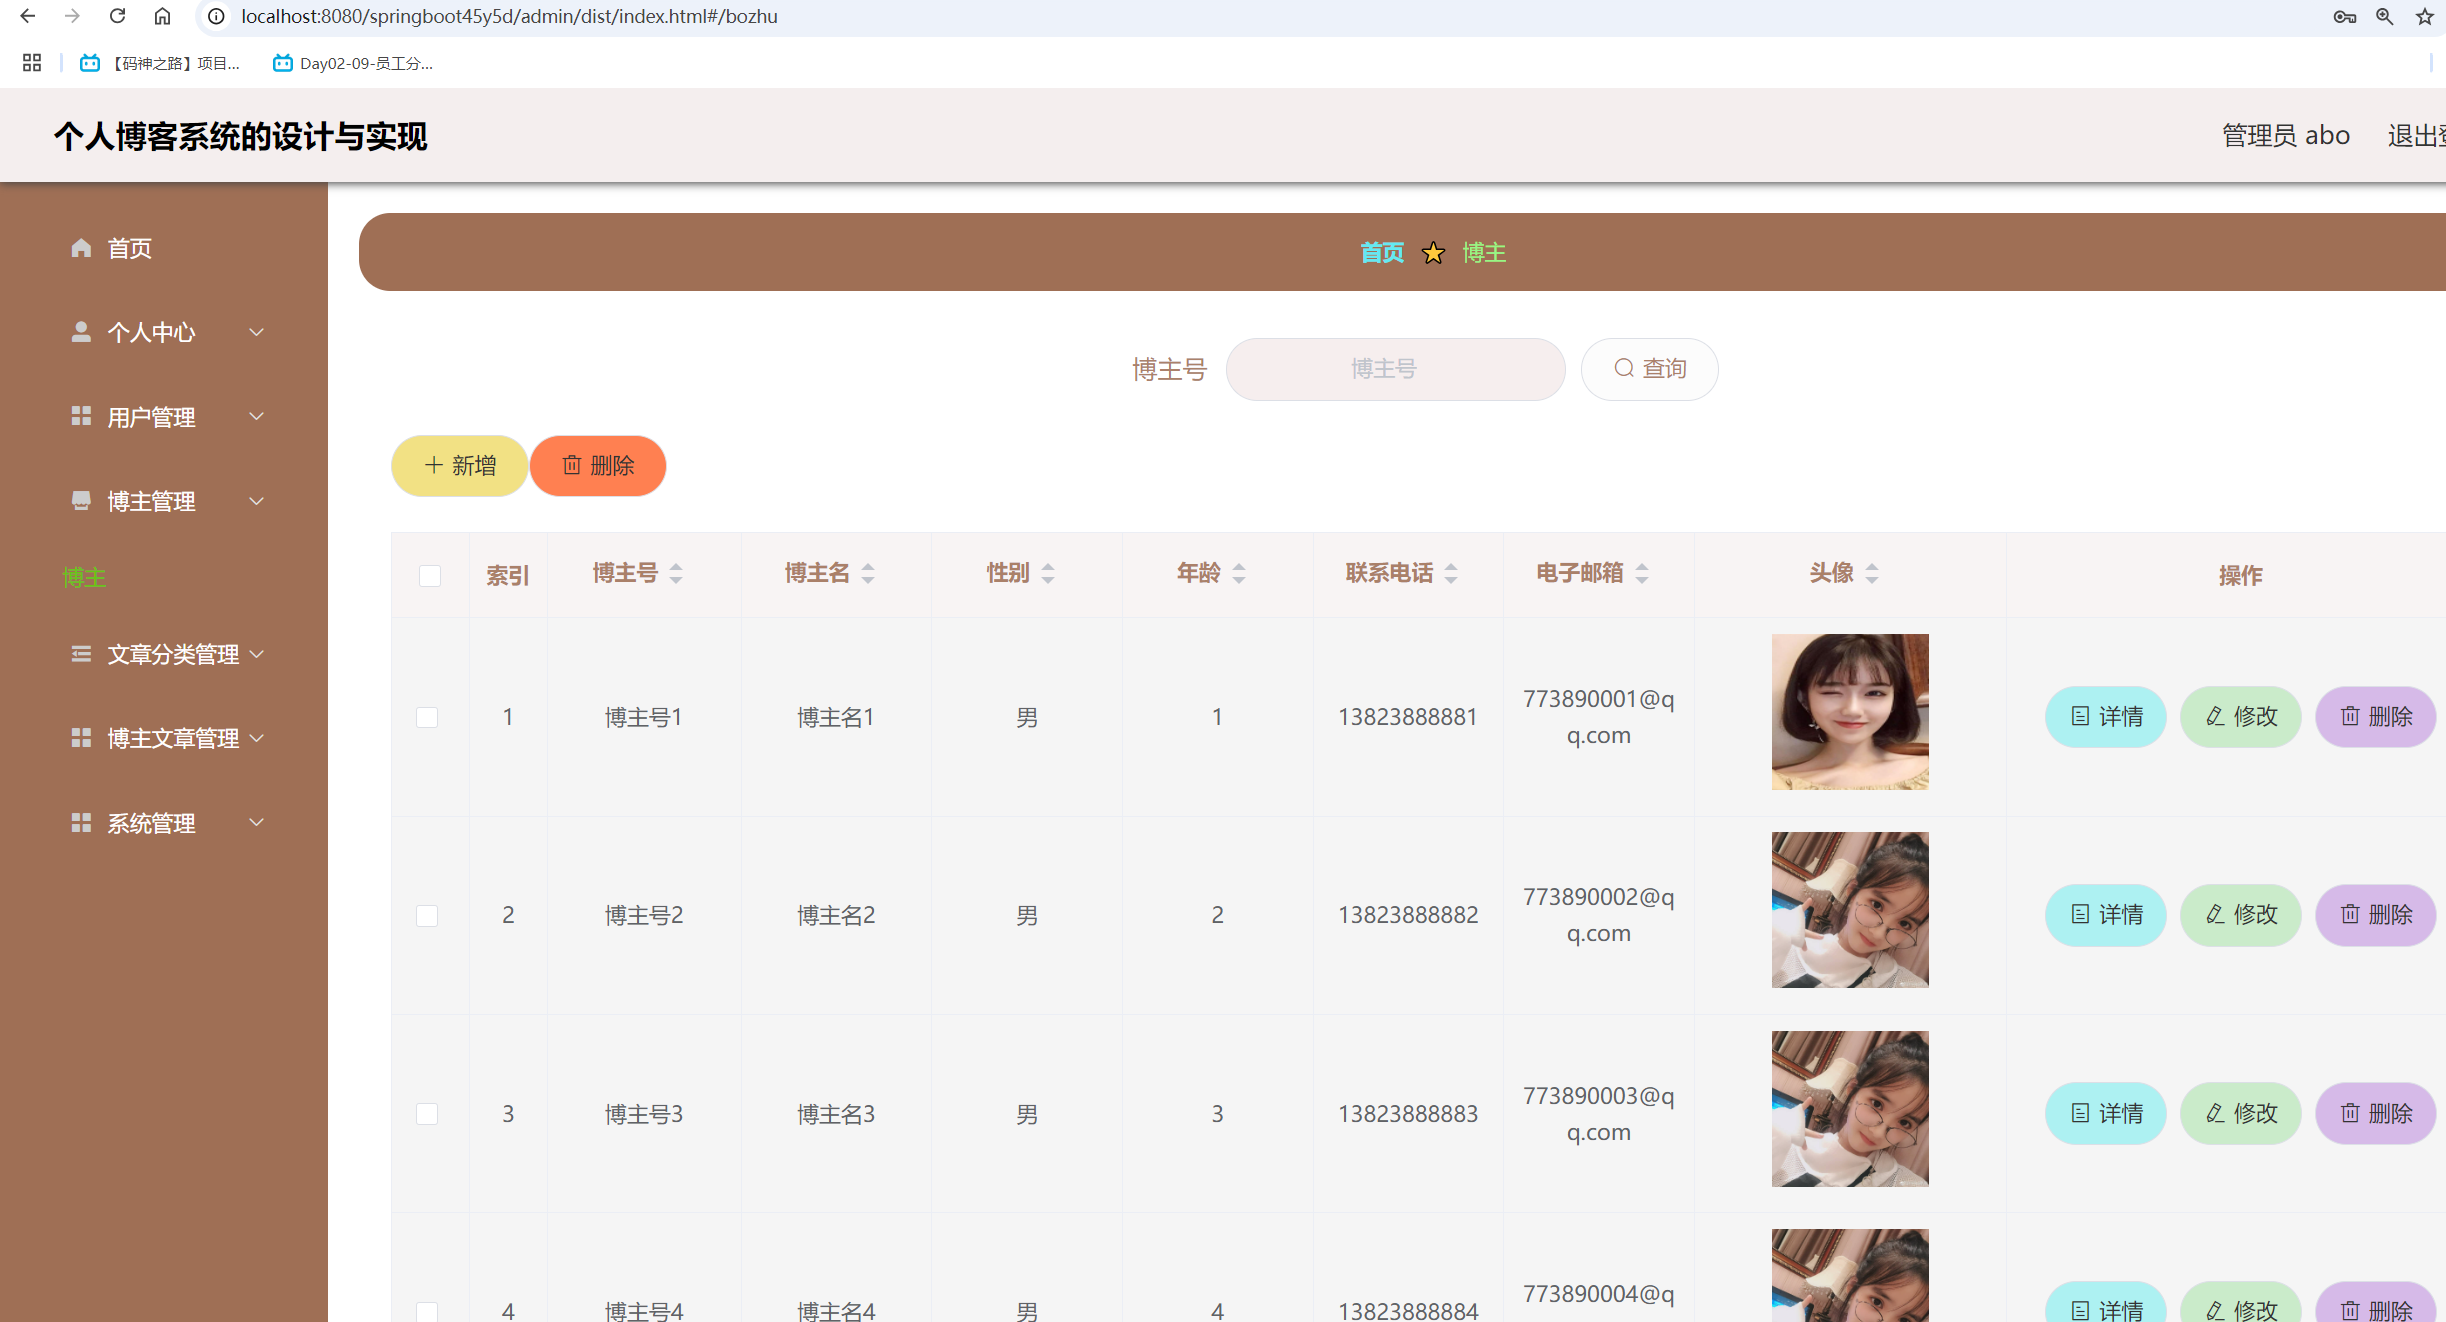2446x1322 pixels.
Task: Select the checkbox for row 博主号3
Action: (x=427, y=1114)
